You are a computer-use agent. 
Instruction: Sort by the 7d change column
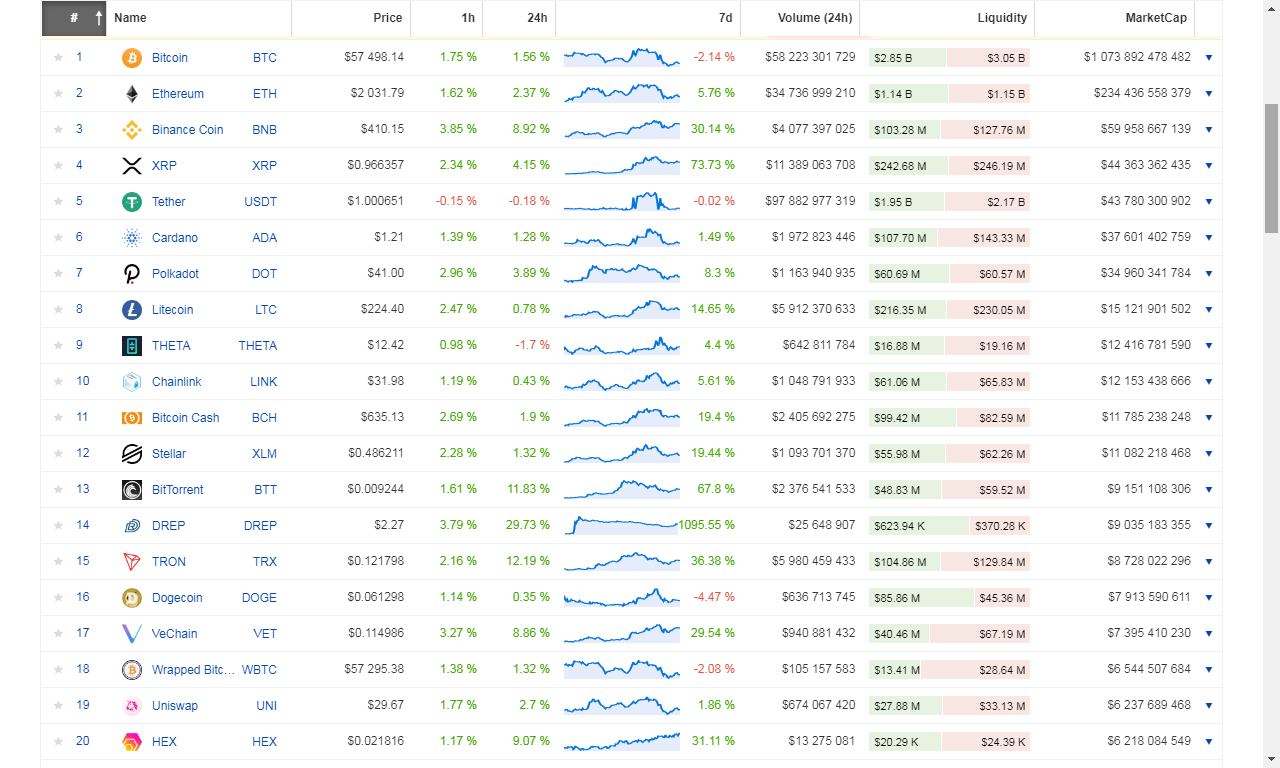[x=648, y=18]
